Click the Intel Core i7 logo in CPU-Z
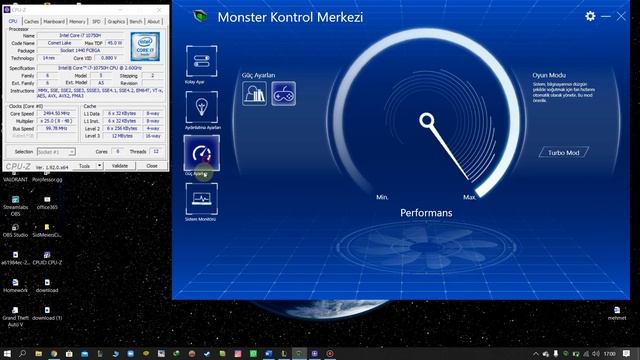The image size is (640, 360). [x=145, y=47]
